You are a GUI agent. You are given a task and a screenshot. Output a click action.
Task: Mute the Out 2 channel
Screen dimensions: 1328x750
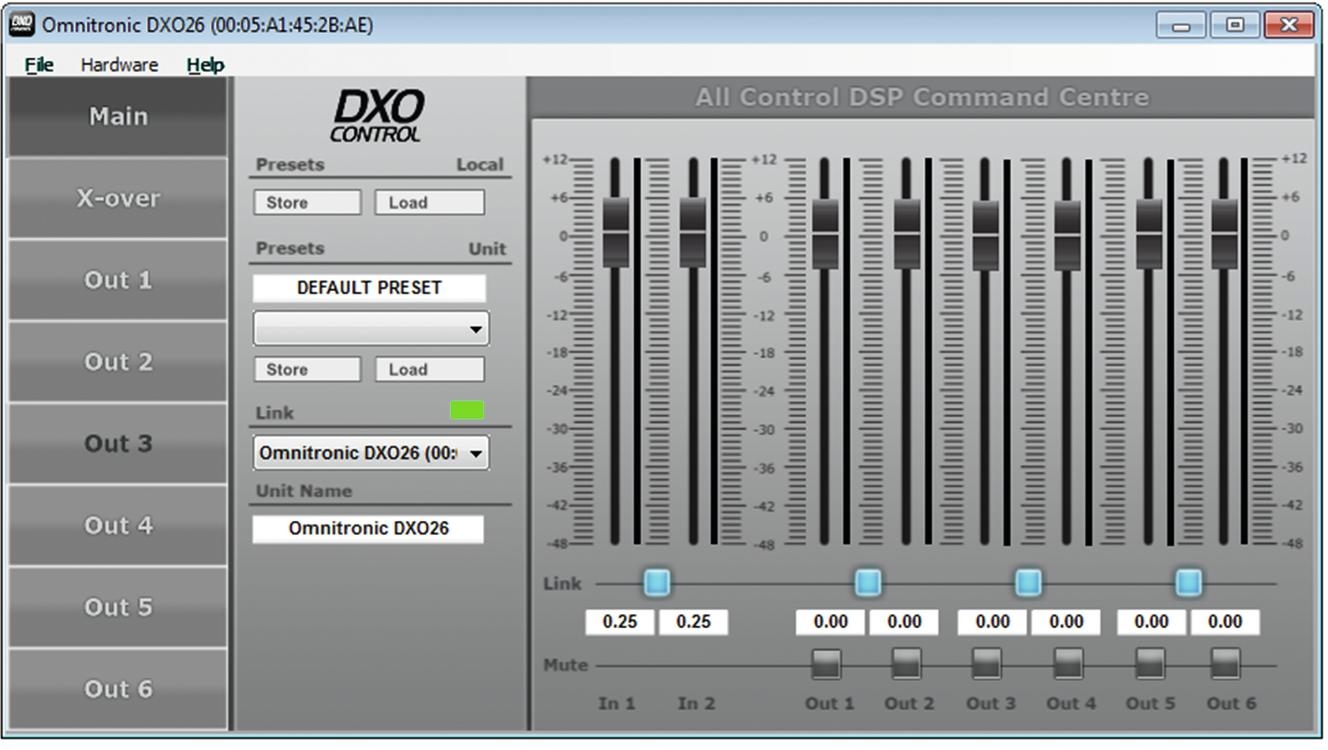(906, 664)
